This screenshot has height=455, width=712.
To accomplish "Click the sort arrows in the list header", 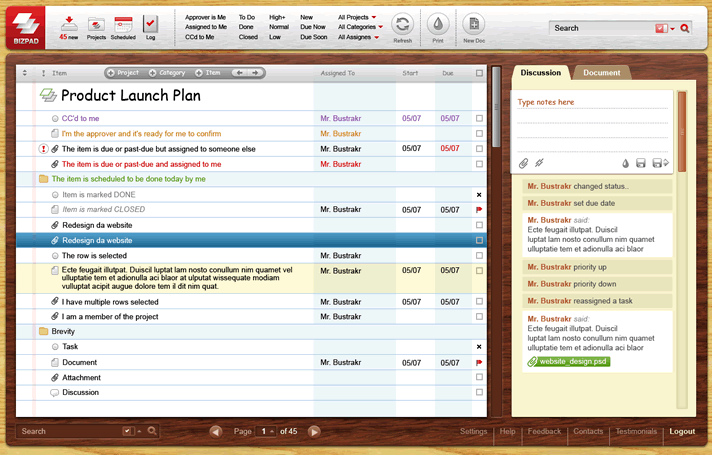I will pyautogui.click(x=25, y=73).
